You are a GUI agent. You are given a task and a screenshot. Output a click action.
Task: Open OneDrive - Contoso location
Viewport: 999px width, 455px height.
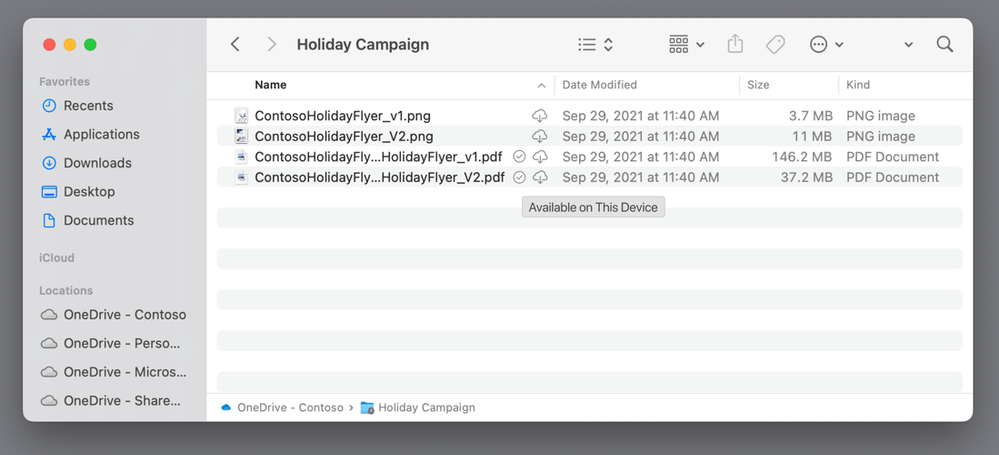[125, 315]
